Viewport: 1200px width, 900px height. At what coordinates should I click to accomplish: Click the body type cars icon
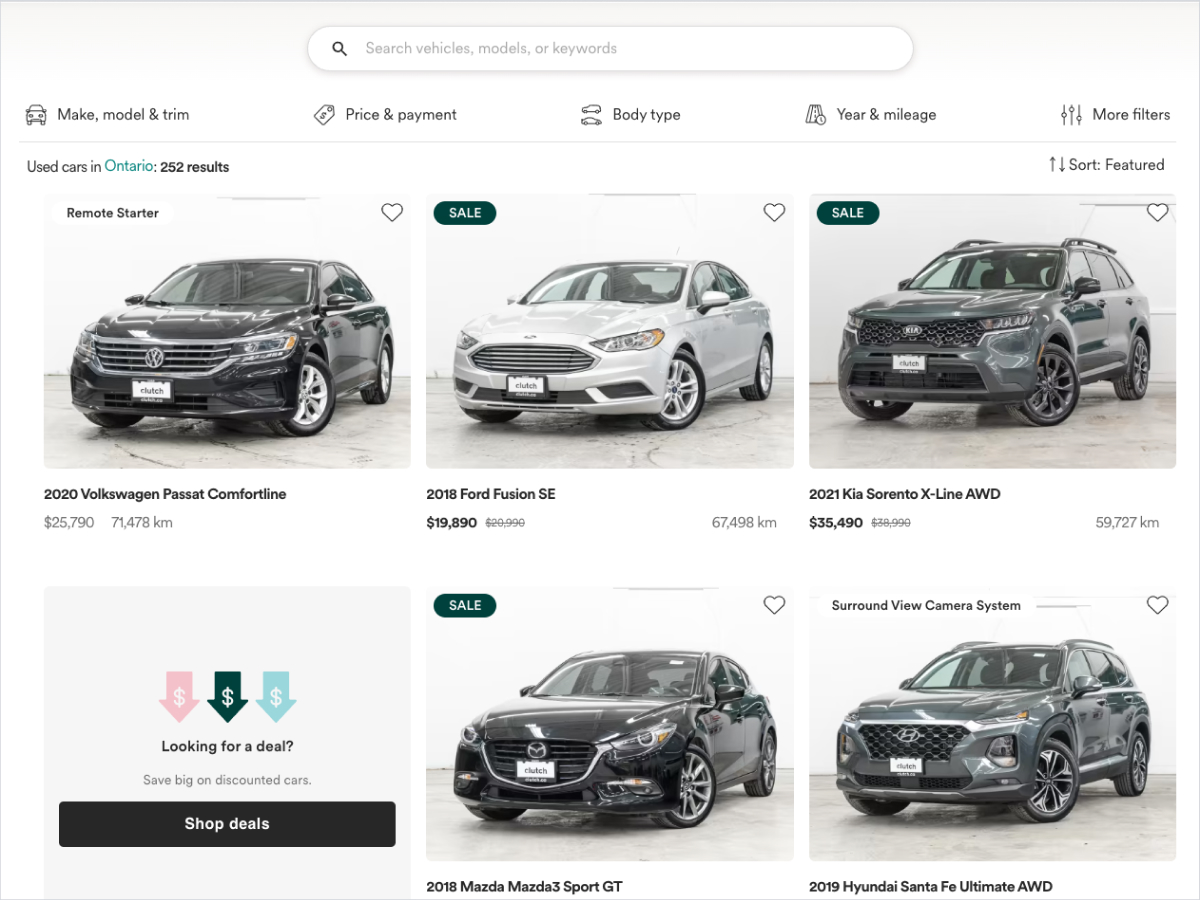(x=591, y=115)
